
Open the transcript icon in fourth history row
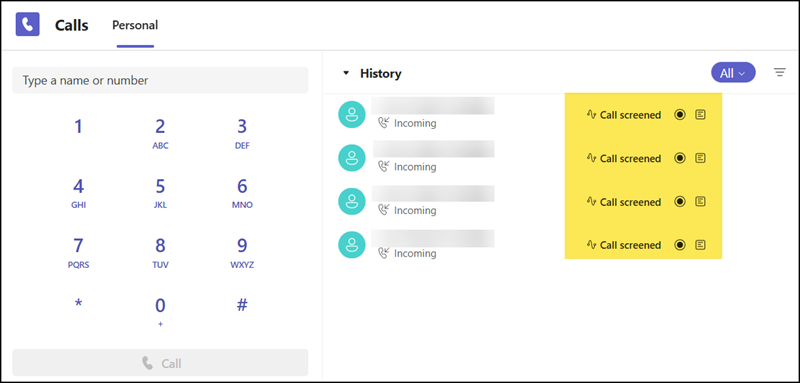click(x=701, y=245)
